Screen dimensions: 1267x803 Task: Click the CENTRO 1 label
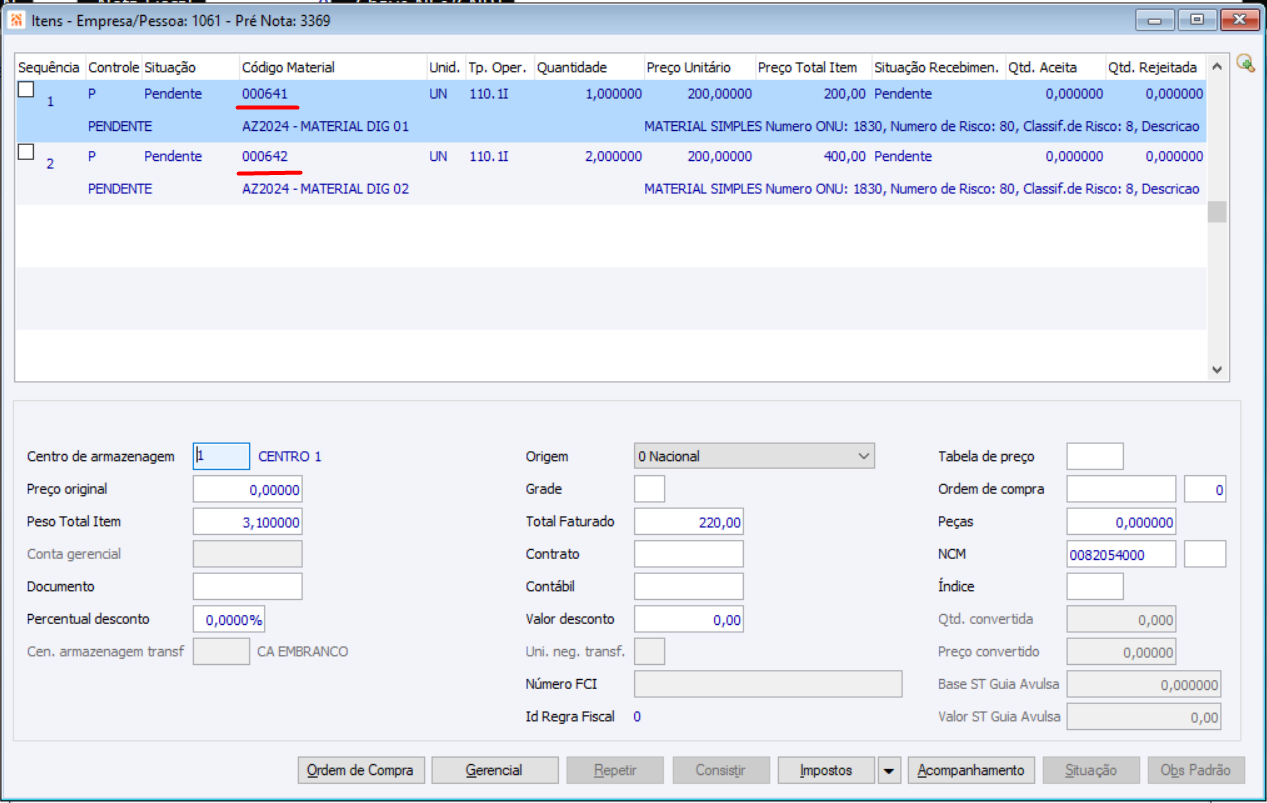(x=290, y=456)
